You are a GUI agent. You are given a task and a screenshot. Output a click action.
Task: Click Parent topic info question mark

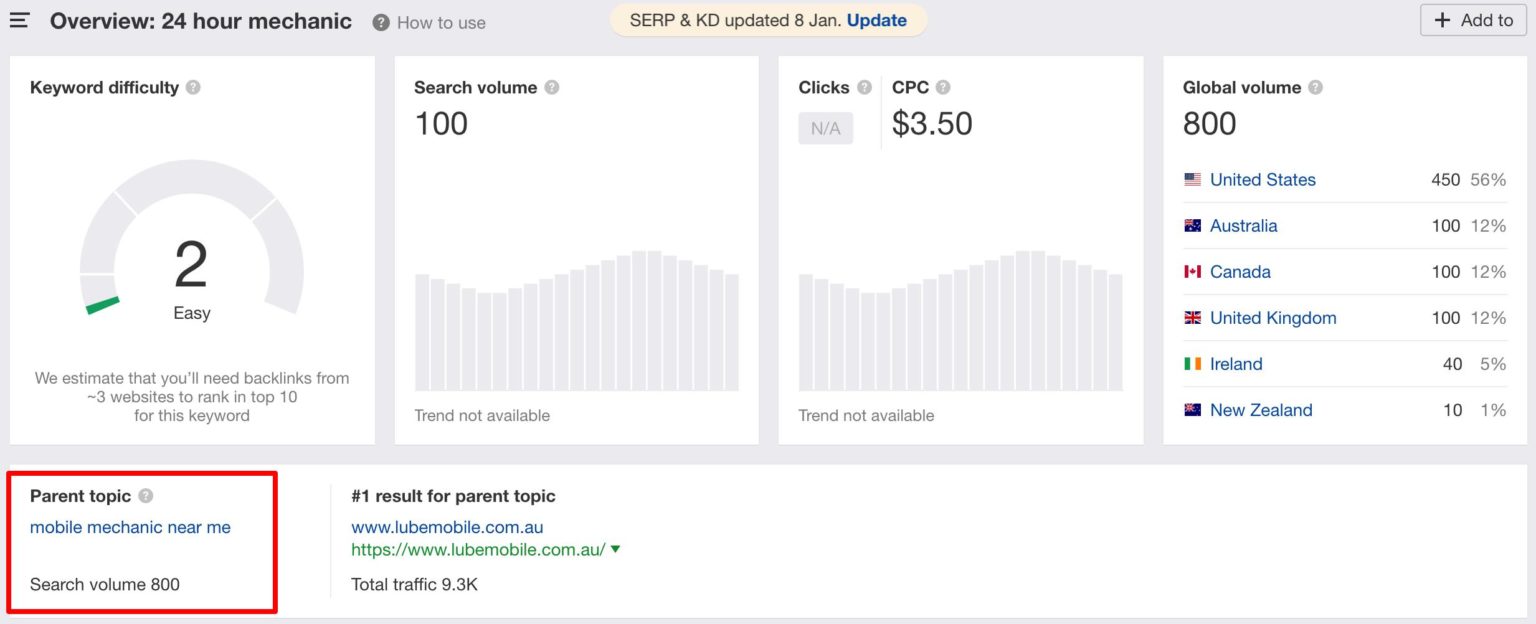(x=146, y=496)
